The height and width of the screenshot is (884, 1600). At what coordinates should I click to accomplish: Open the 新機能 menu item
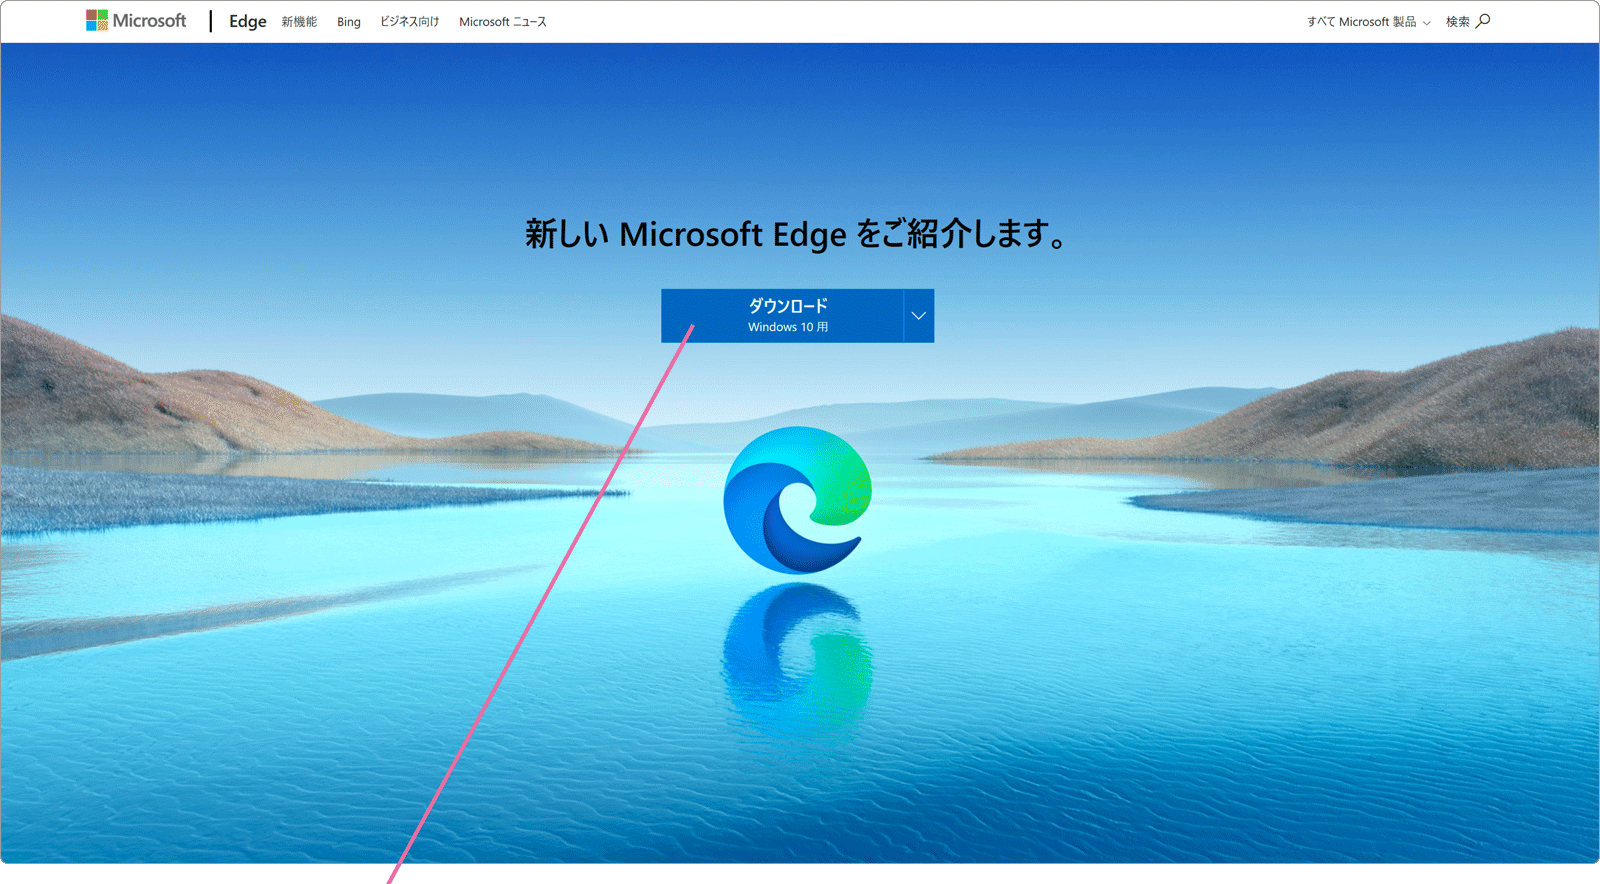pyautogui.click(x=299, y=22)
